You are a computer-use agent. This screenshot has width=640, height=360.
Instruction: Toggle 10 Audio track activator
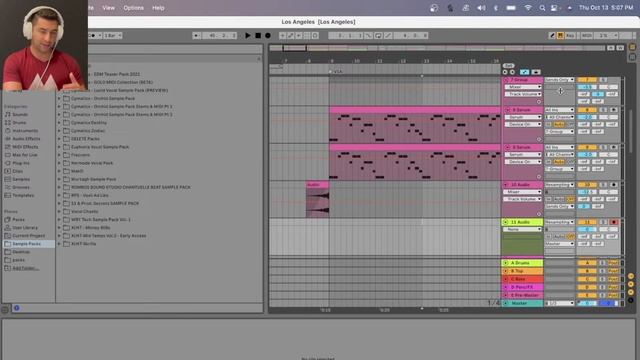pos(587,185)
